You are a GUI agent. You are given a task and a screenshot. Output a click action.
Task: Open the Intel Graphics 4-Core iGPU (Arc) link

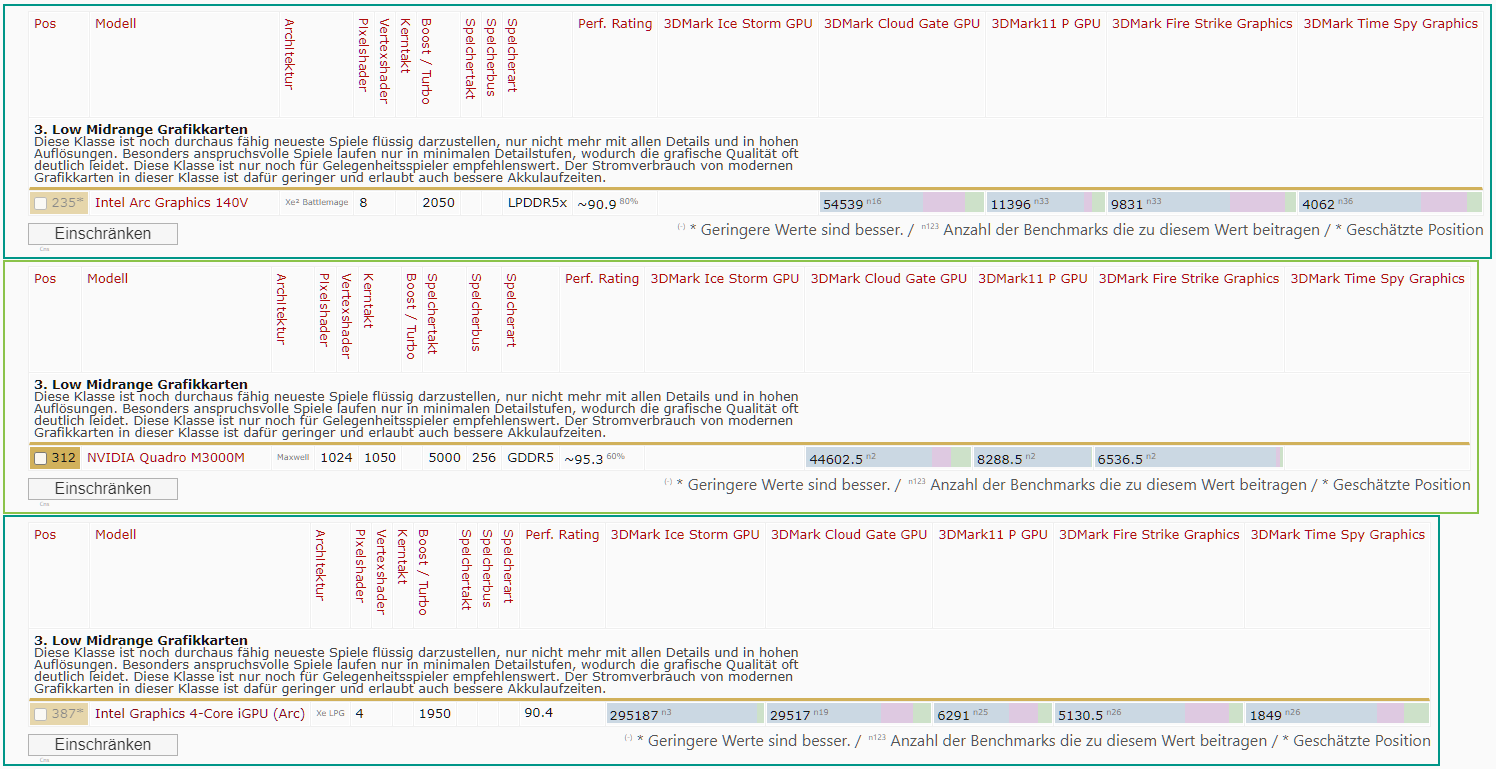click(200, 714)
